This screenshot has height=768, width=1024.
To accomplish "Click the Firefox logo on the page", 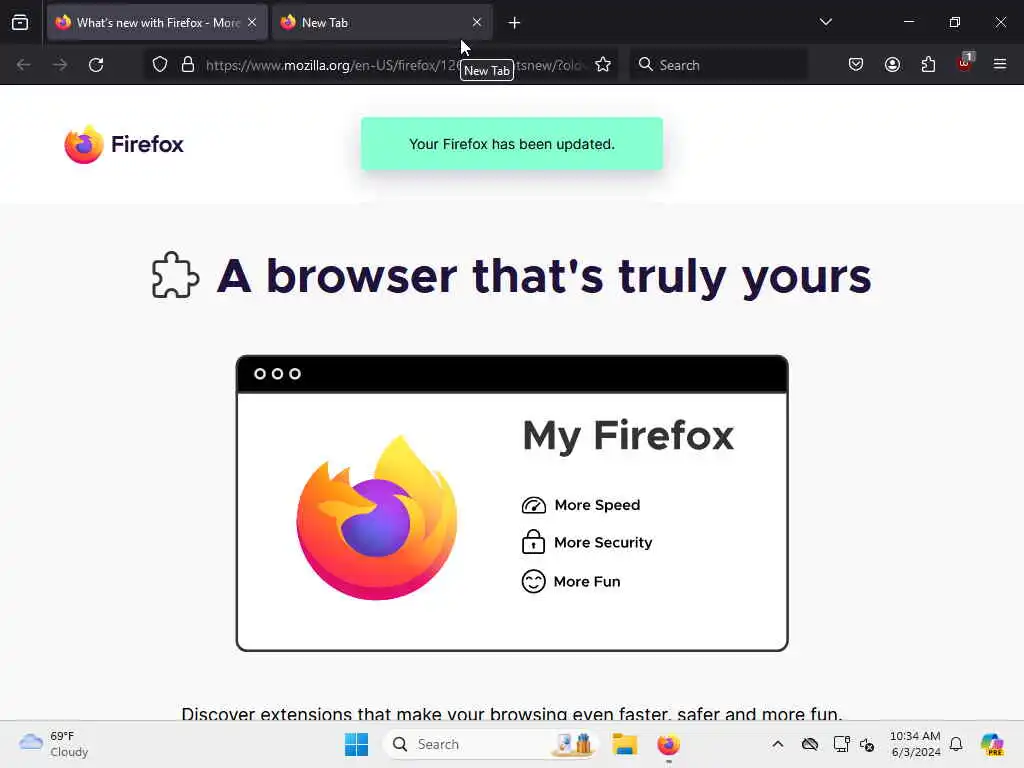I will (124, 144).
